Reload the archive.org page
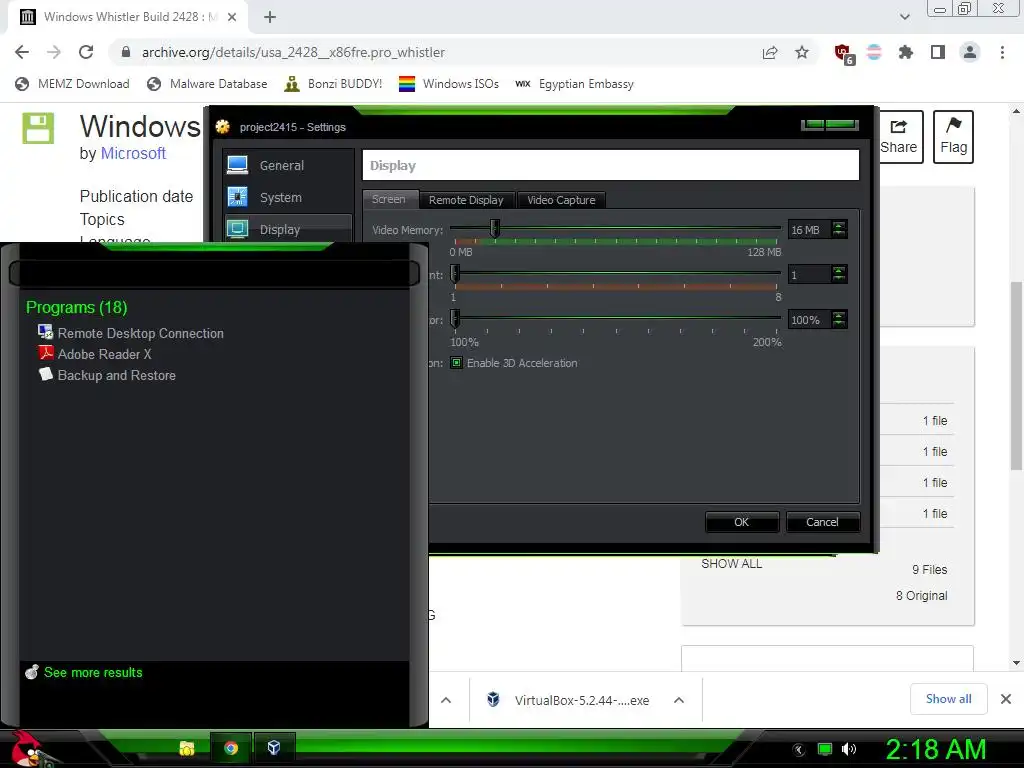Screen dimensions: 1024x768 (86, 52)
